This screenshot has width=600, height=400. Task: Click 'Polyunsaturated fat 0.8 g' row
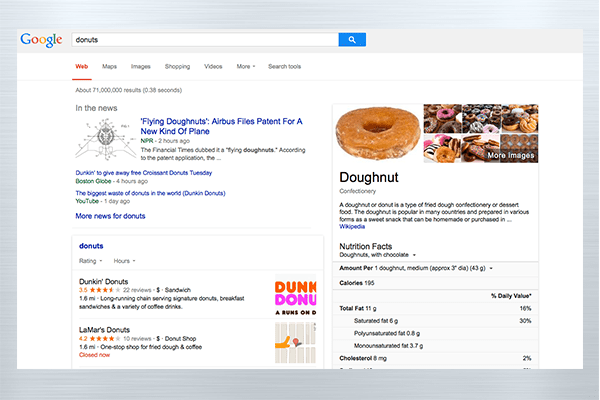pos(435,333)
